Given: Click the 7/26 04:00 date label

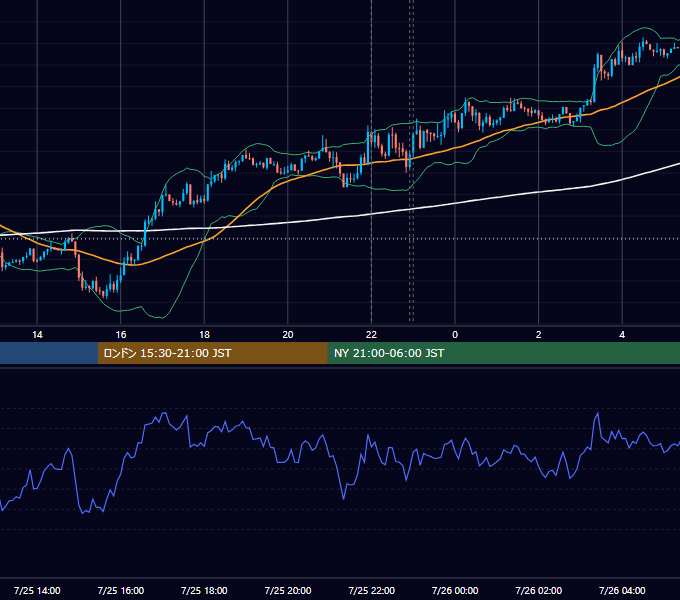Looking at the screenshot, I should click(x=622, y=590).
